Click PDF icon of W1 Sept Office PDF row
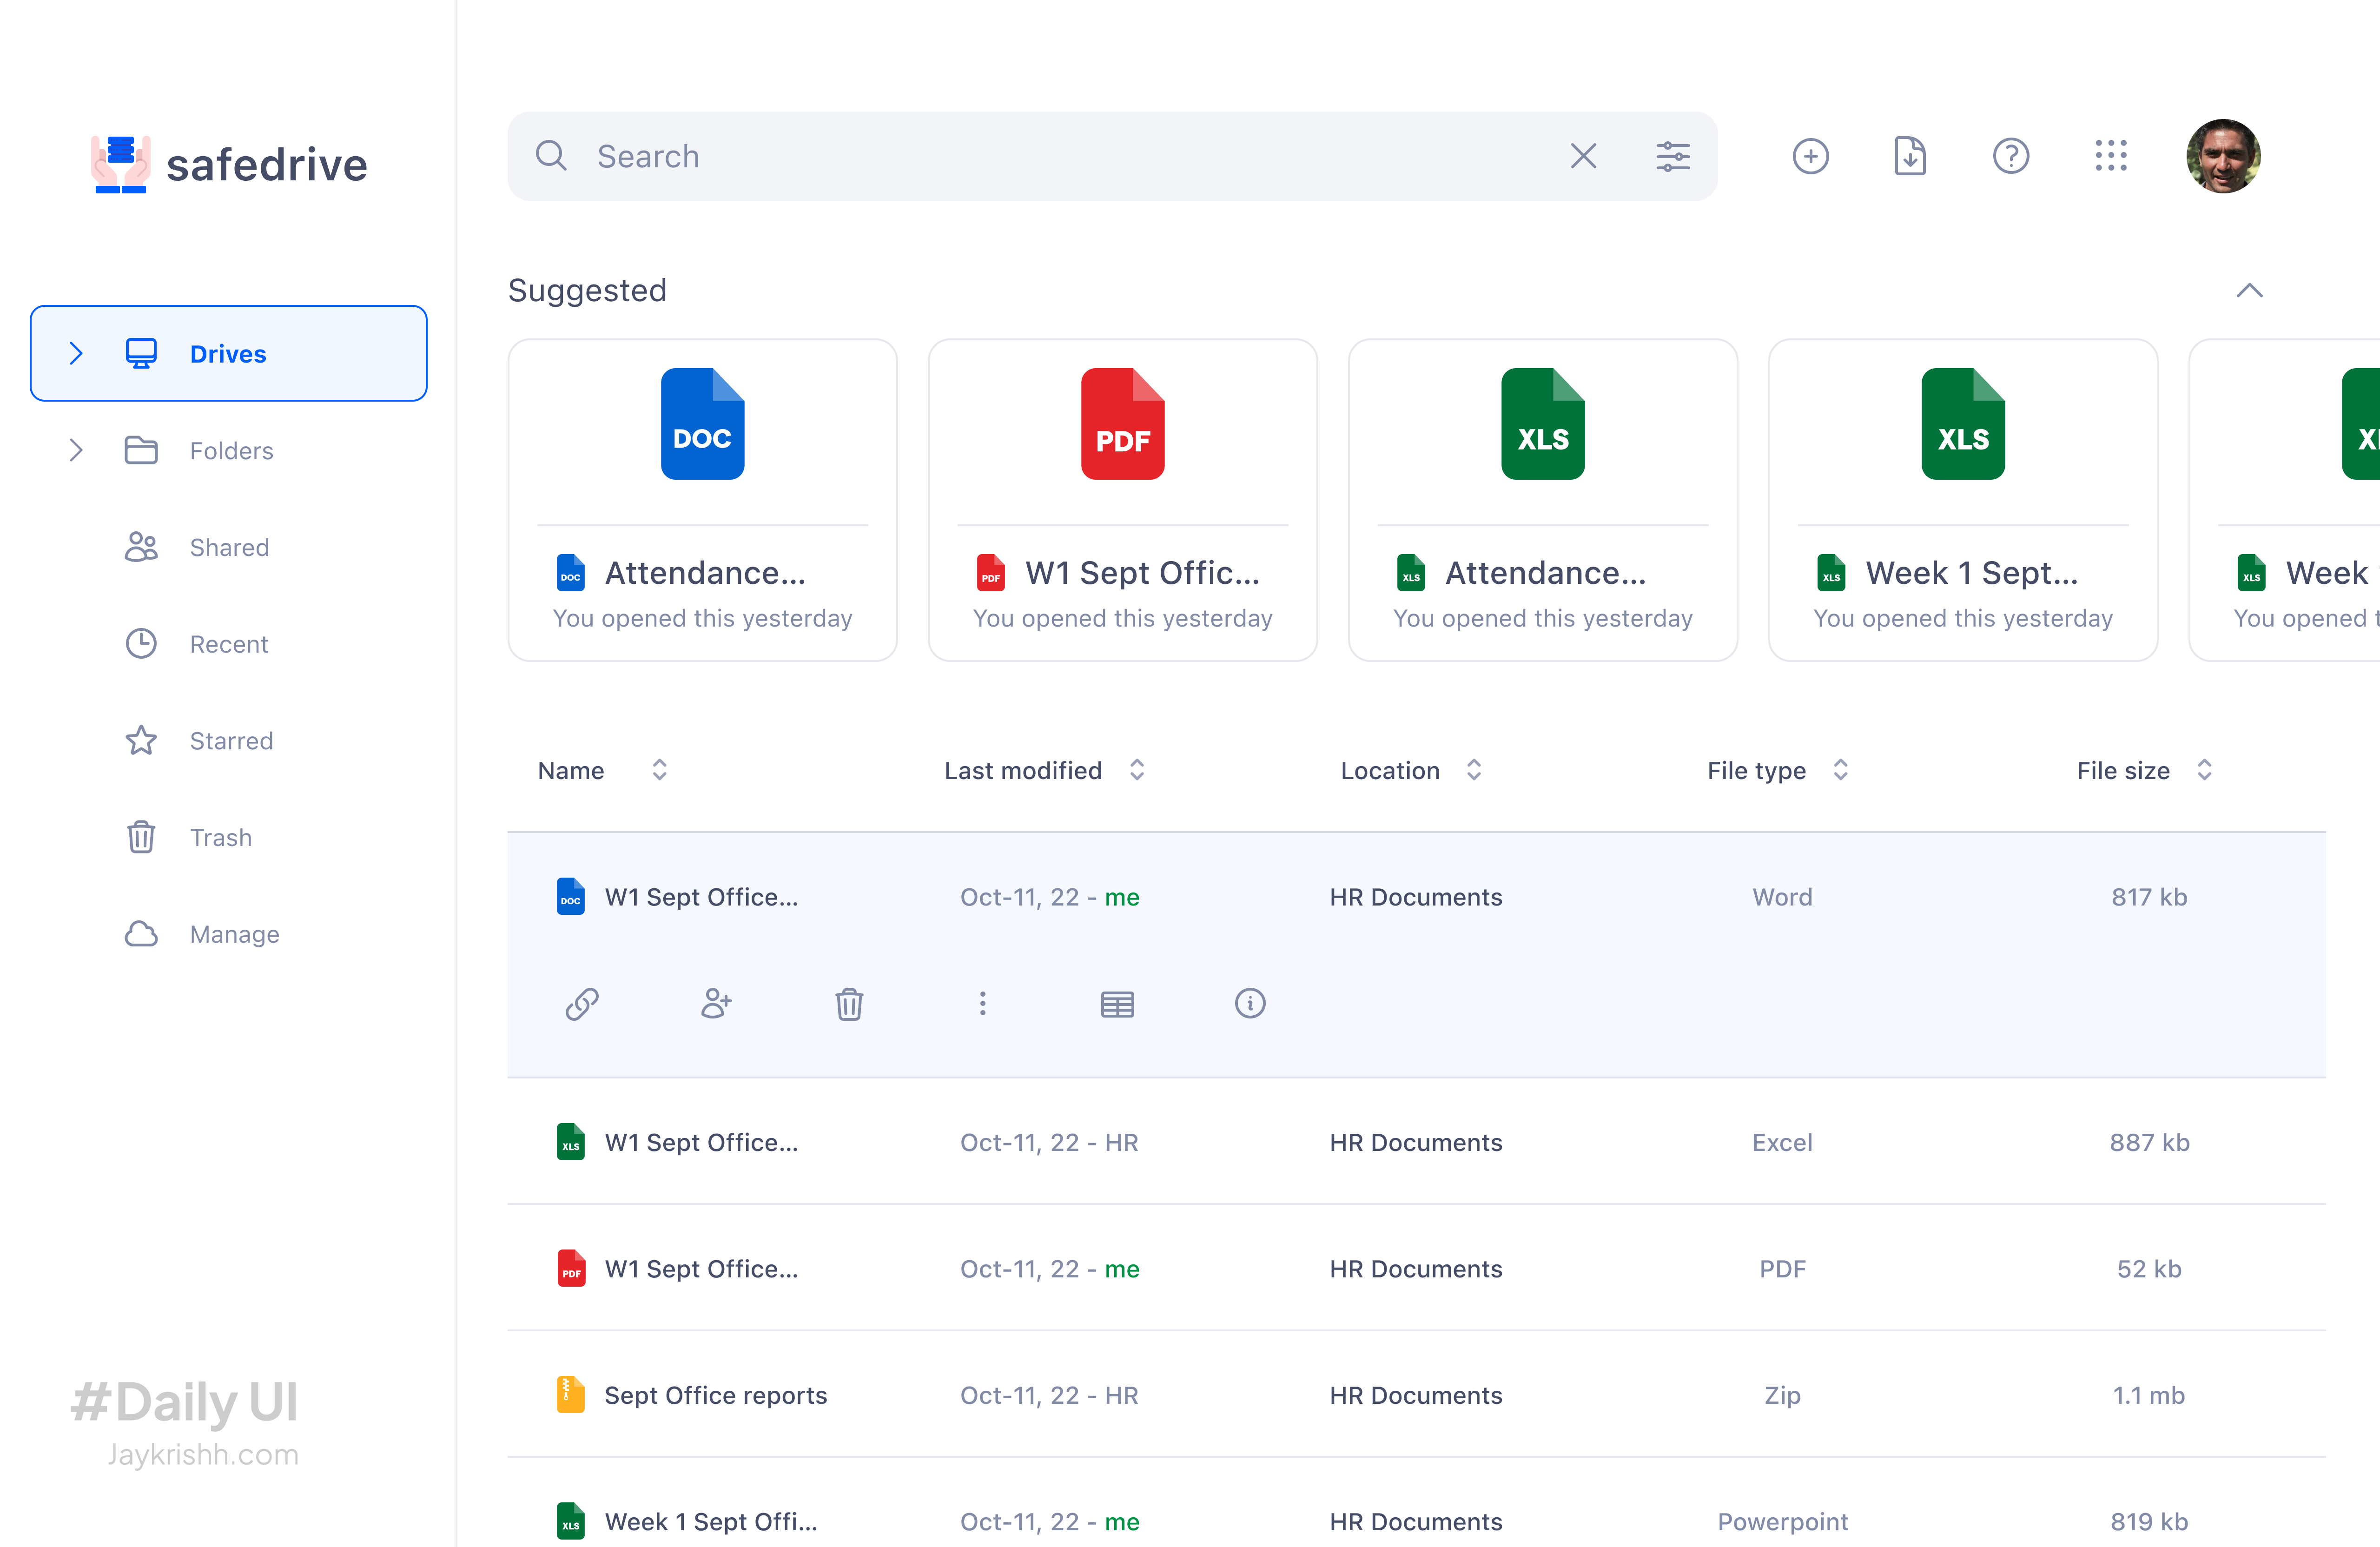Viewport: 2380px width, 1547px height. tap(570, 1268)
